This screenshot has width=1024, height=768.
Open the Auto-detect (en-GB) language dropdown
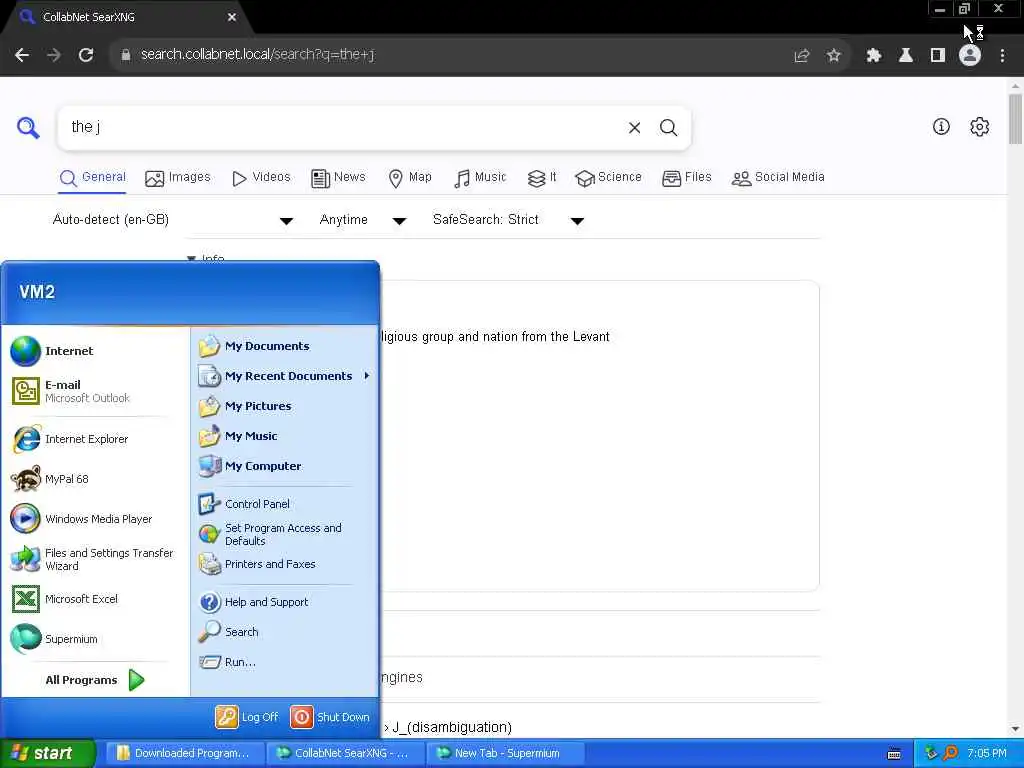[173, 220]
